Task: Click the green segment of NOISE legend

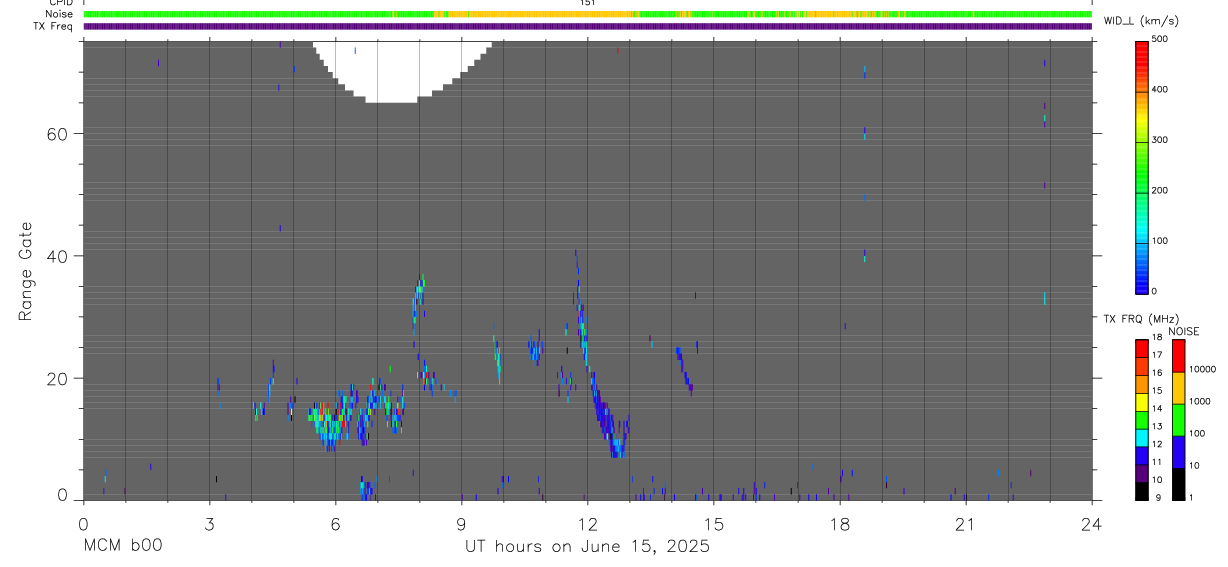Action: [1178, 420]
